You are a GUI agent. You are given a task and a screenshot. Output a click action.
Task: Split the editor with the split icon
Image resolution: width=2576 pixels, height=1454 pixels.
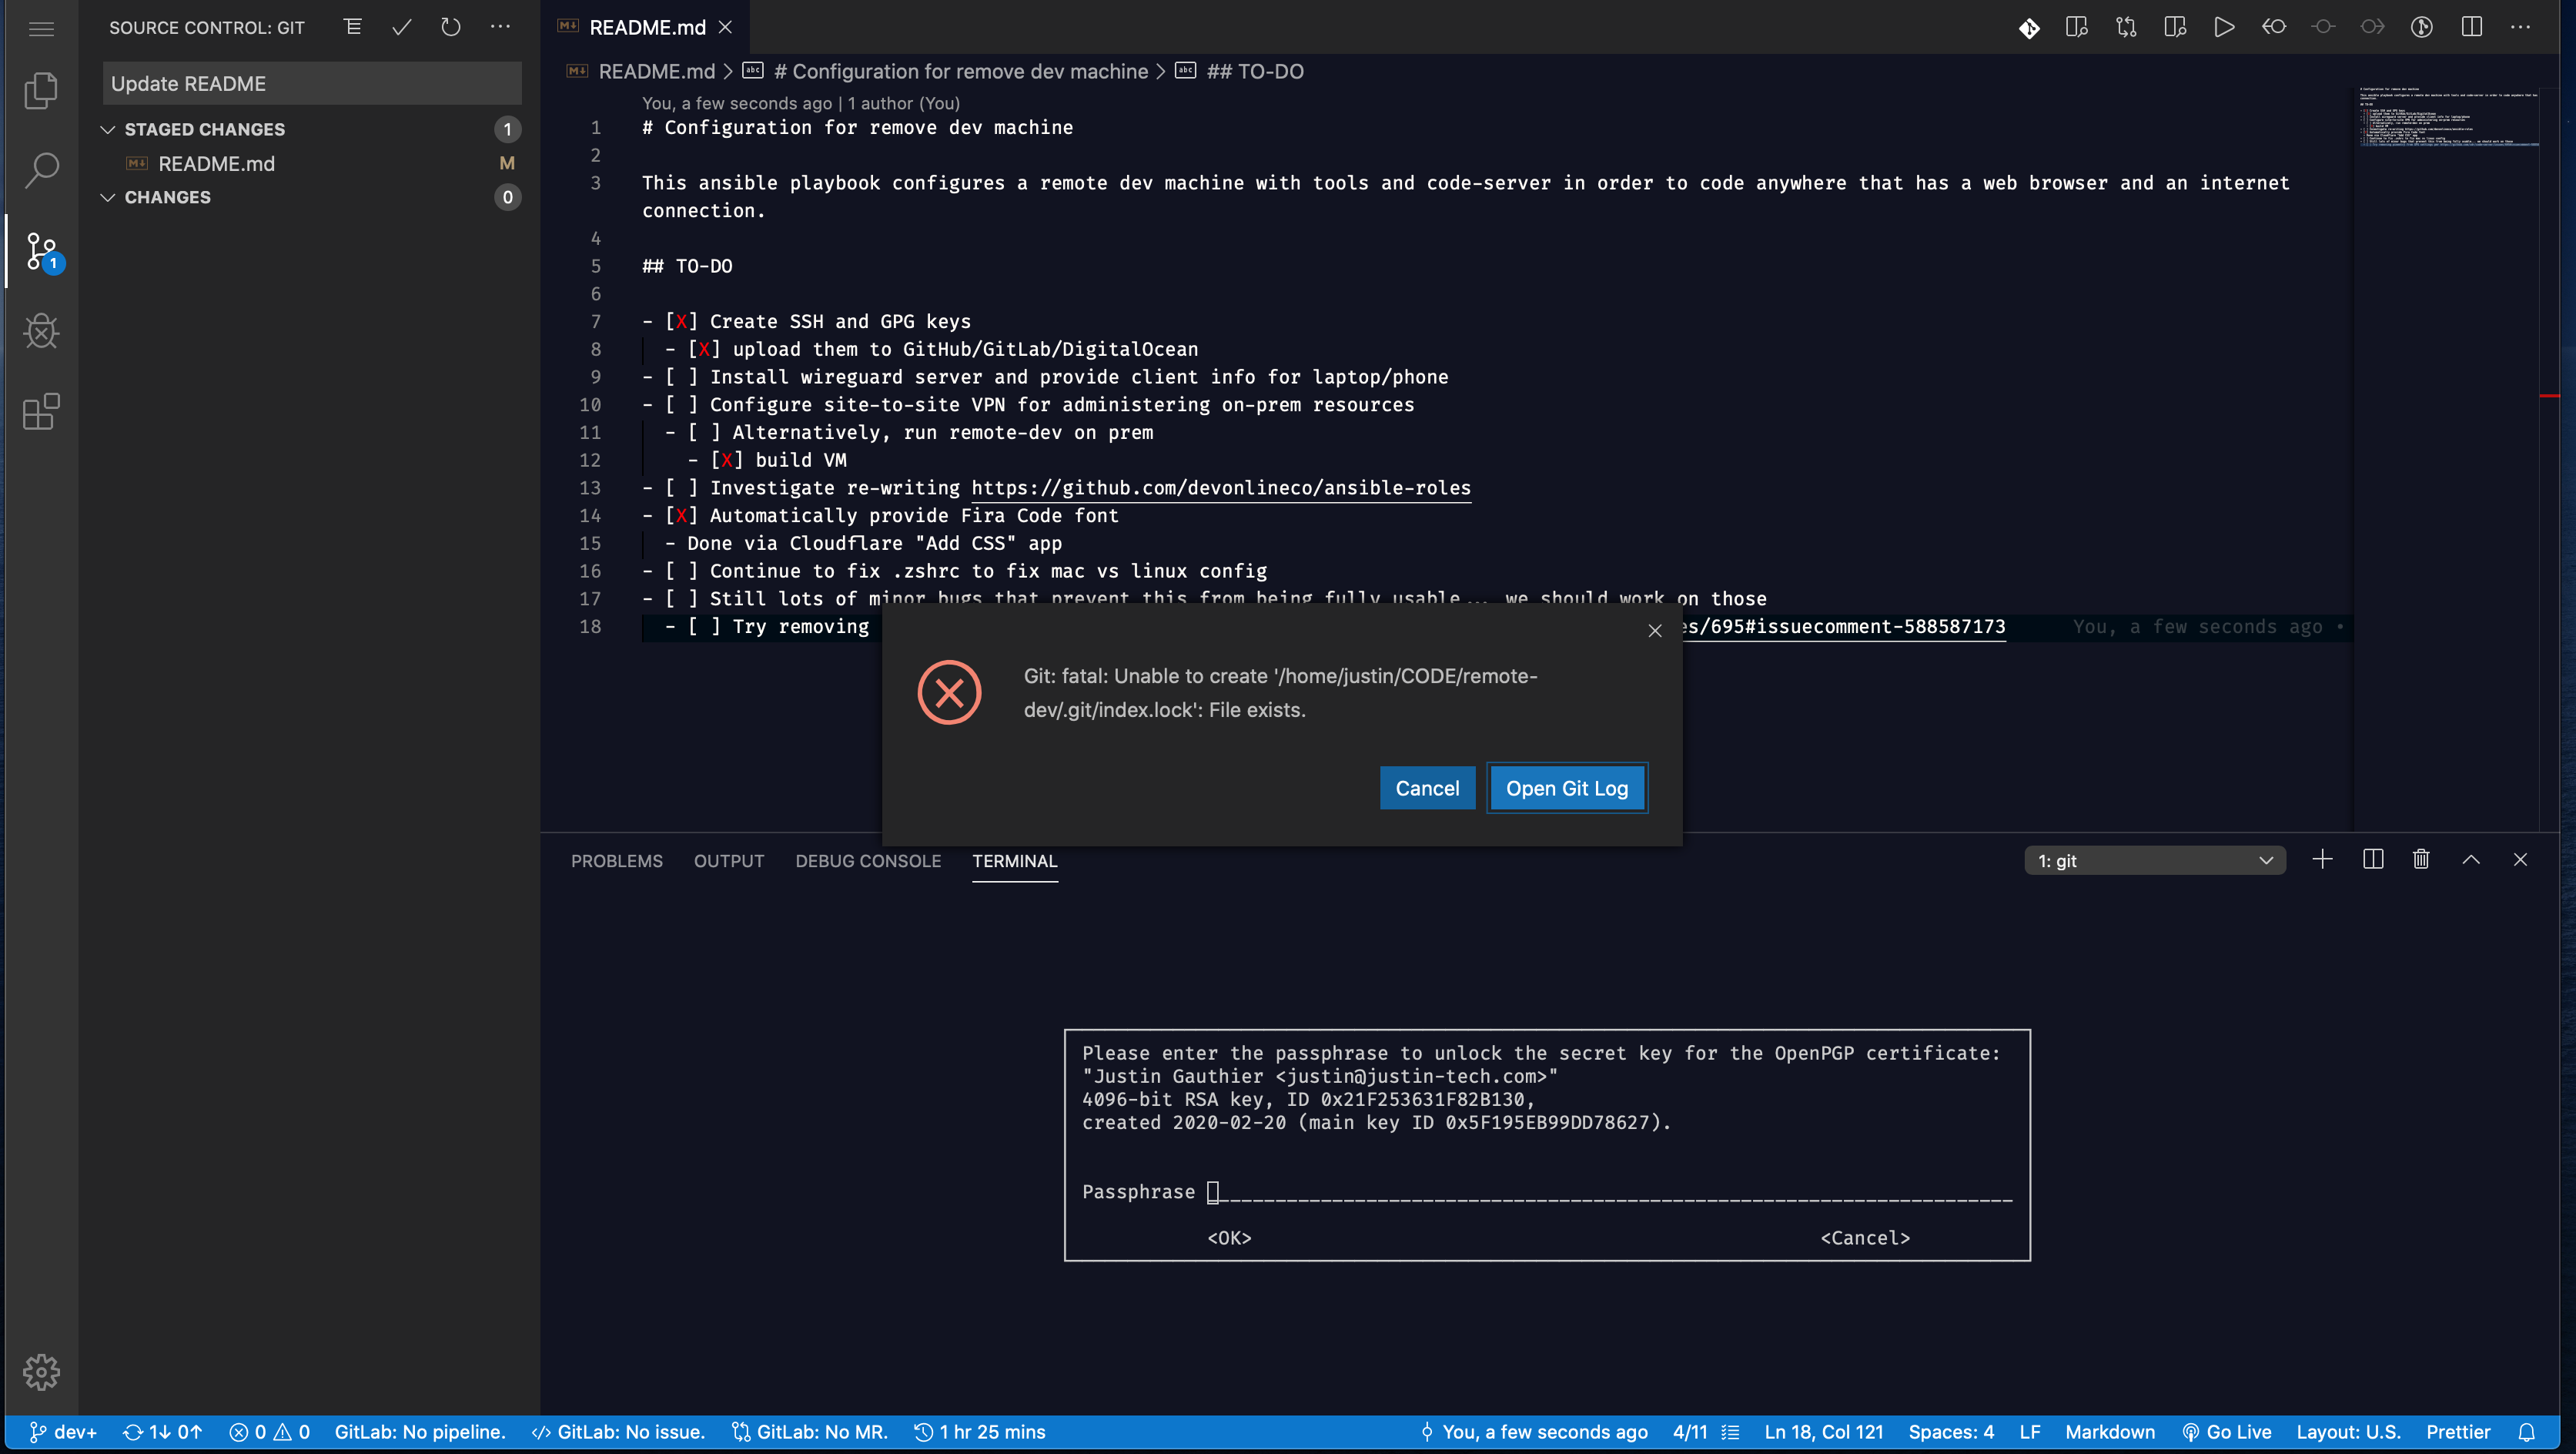tap(2472, 27)
